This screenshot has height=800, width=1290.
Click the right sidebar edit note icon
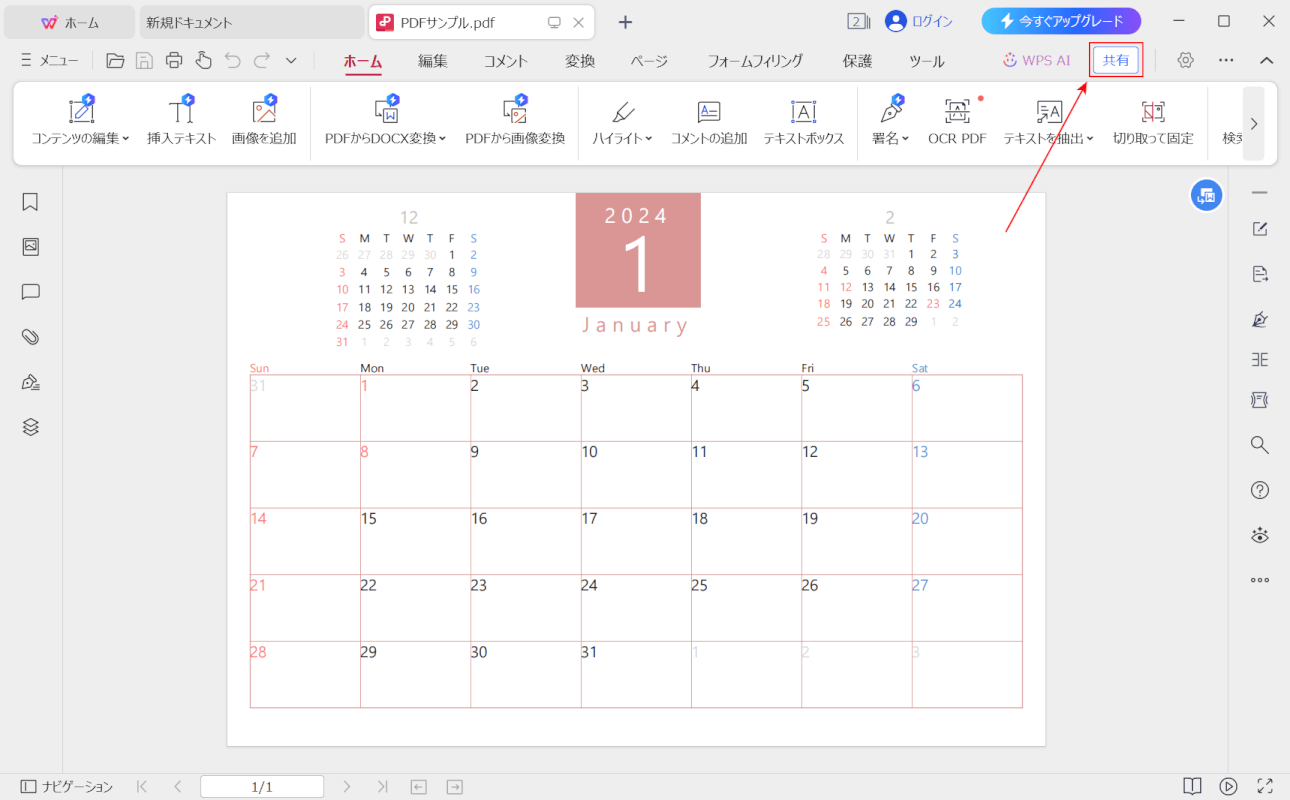tap(1260, 229)
